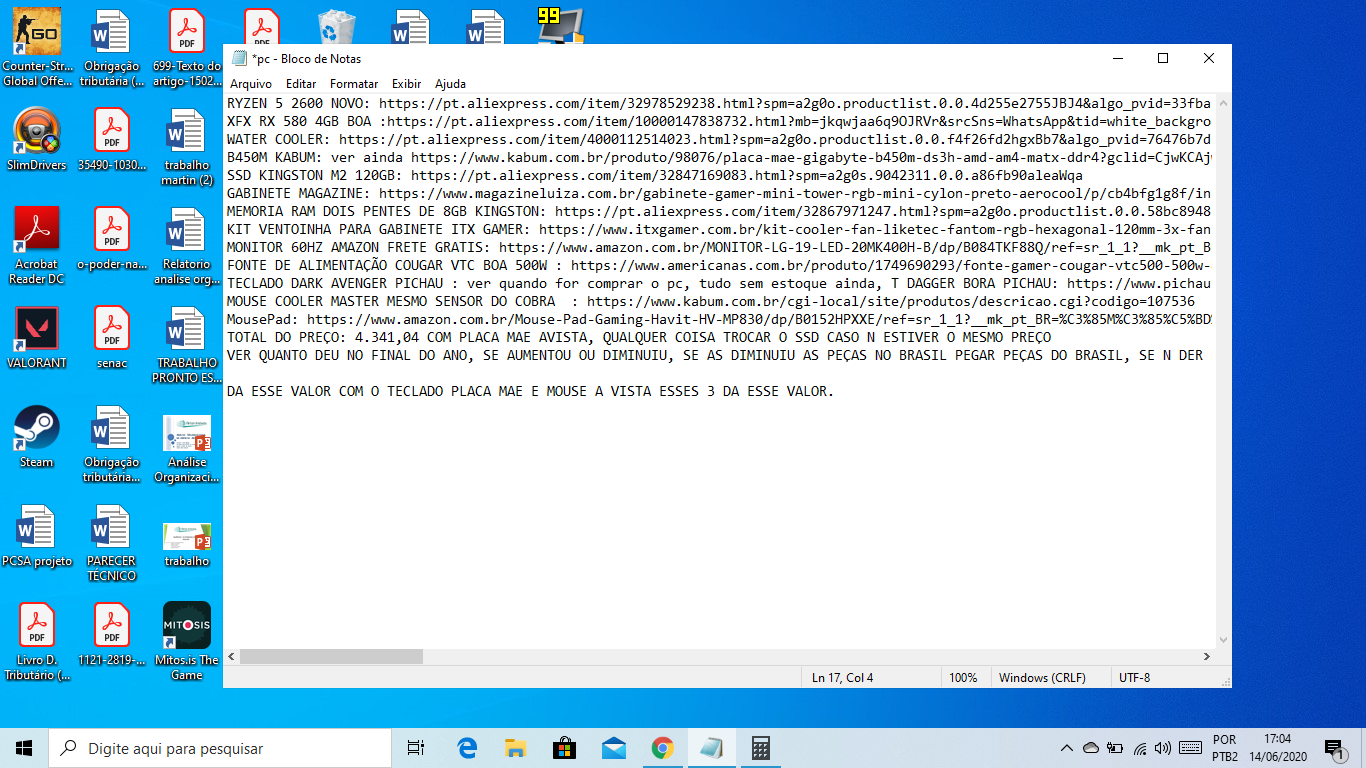
Task: Click the 'RYZEN 5 2600 NOVO' line
Action: tap(719, 103)
